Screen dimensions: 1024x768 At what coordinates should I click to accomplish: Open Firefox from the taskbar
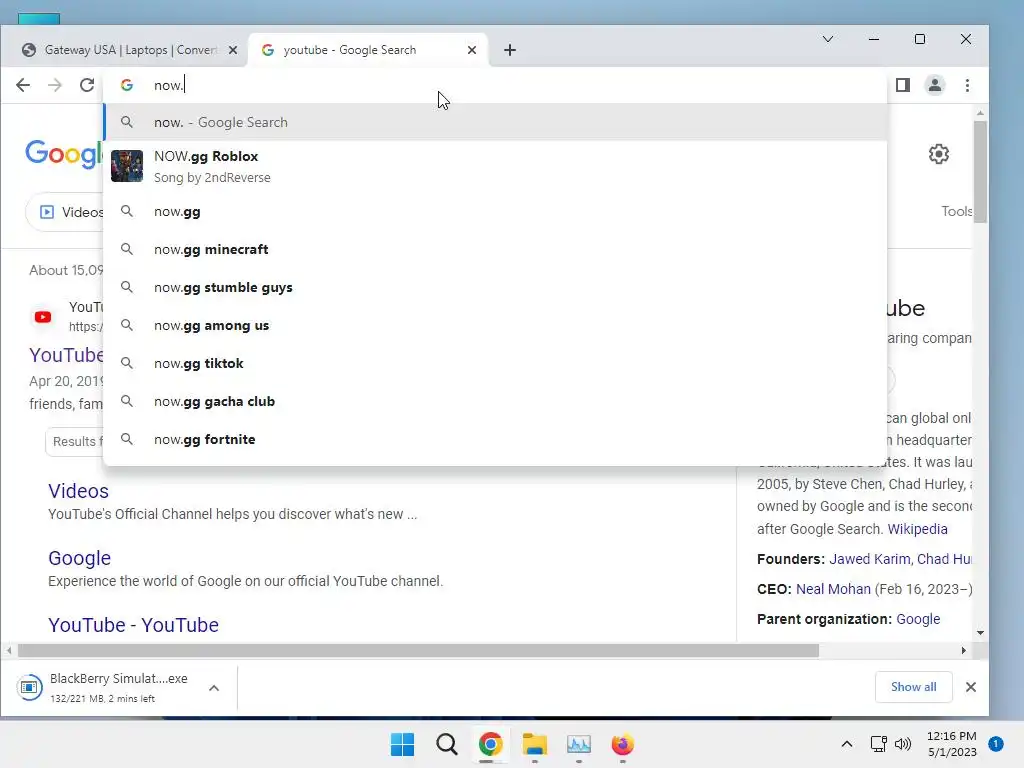pyautogui.click(x=622, y=744)
